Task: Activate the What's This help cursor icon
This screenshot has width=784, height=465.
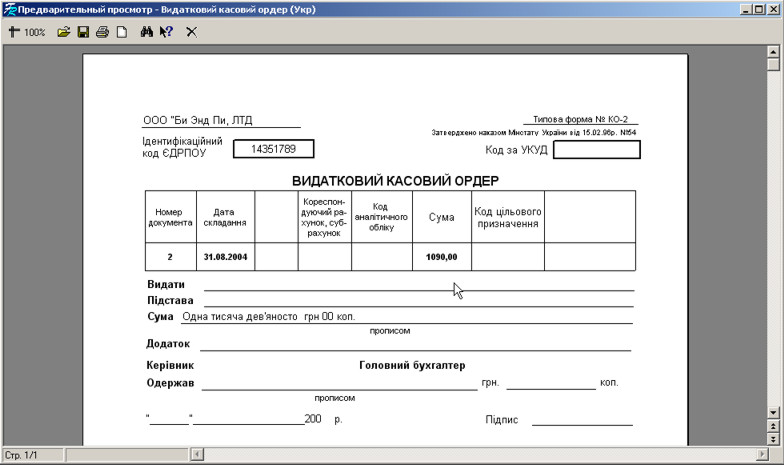Action: [166, 32]
